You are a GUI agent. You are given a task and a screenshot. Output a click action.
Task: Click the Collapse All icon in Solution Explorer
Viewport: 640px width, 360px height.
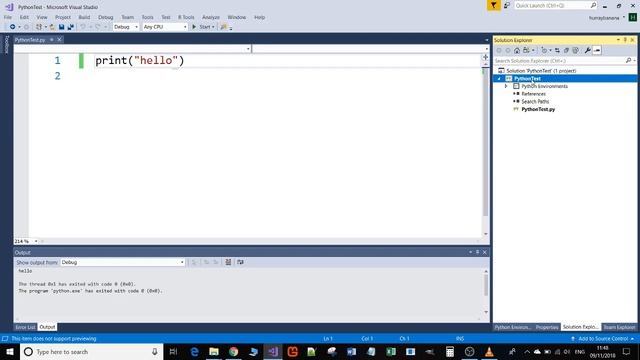566,50
